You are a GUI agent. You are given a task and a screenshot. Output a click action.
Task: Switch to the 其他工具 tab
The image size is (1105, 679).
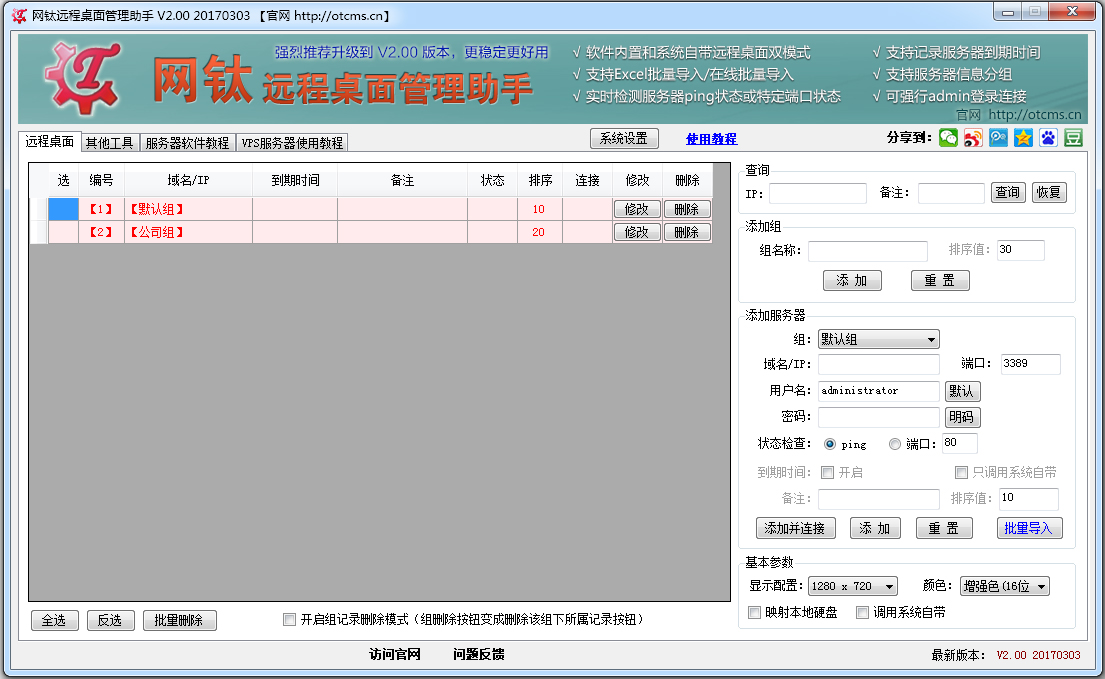(110, 142)
